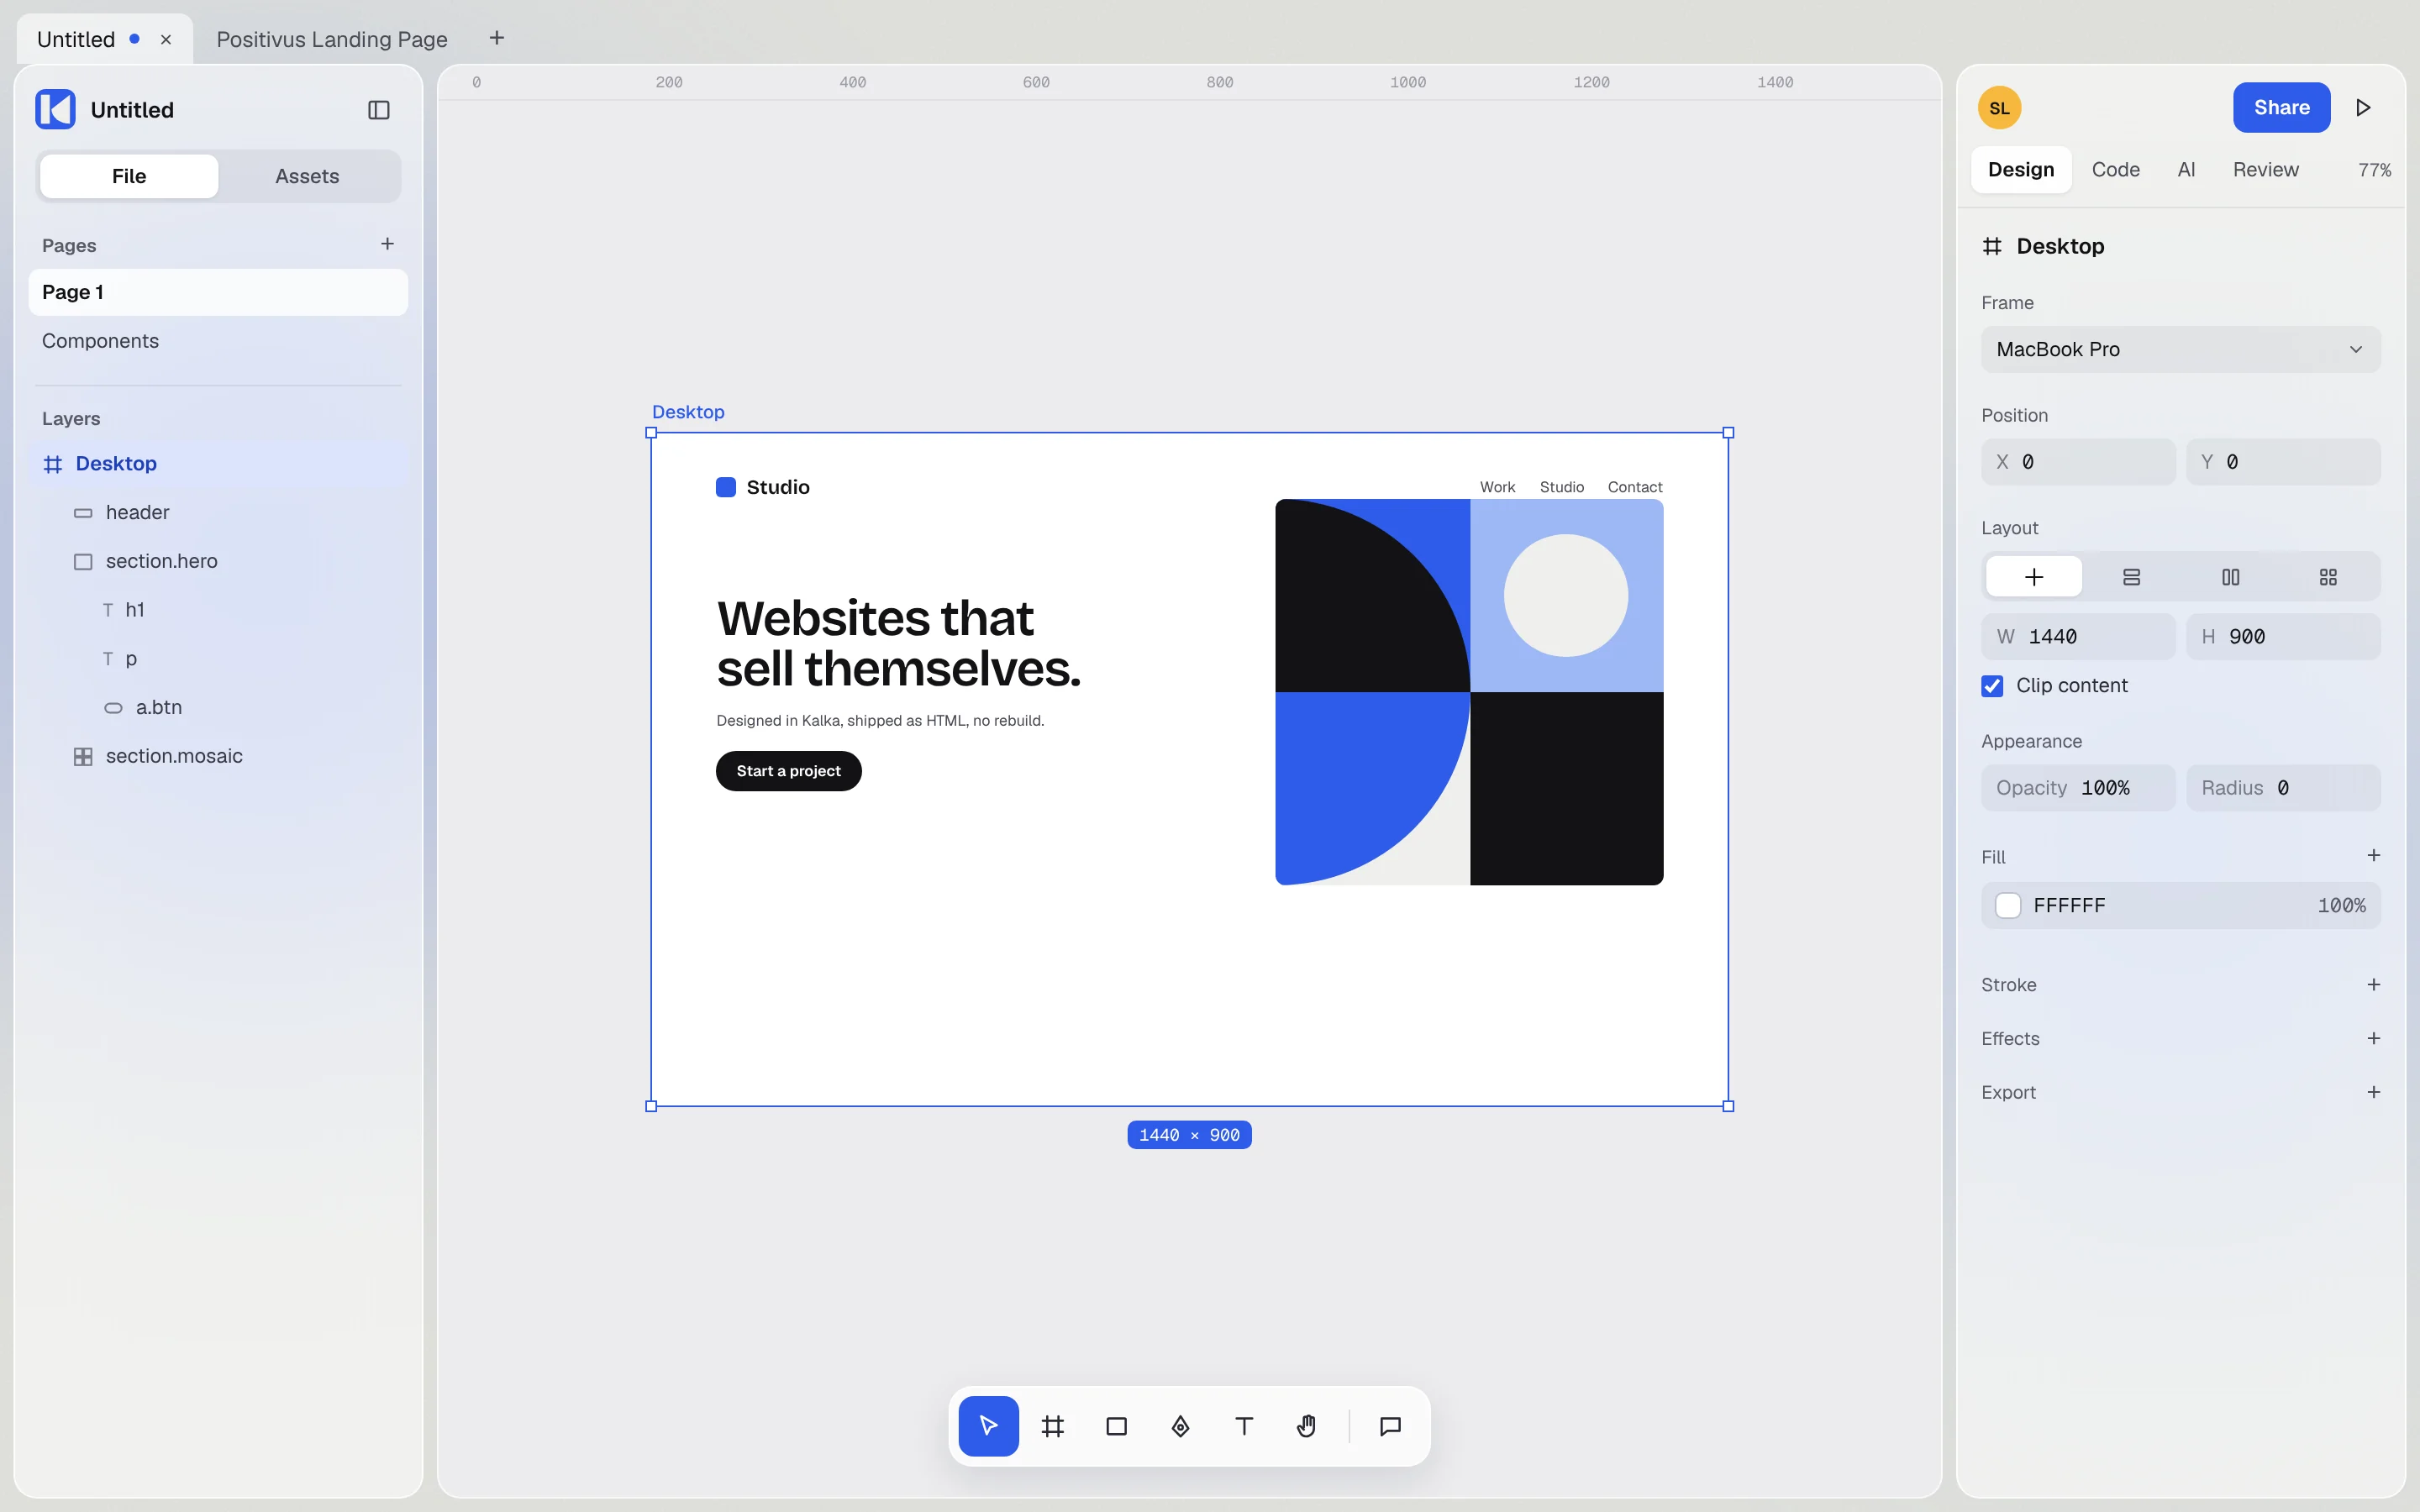The width and height of the screenshot is (2420, 1512).
Task: Open the 77% zoom level menu
Action: tap(2374, 170)
